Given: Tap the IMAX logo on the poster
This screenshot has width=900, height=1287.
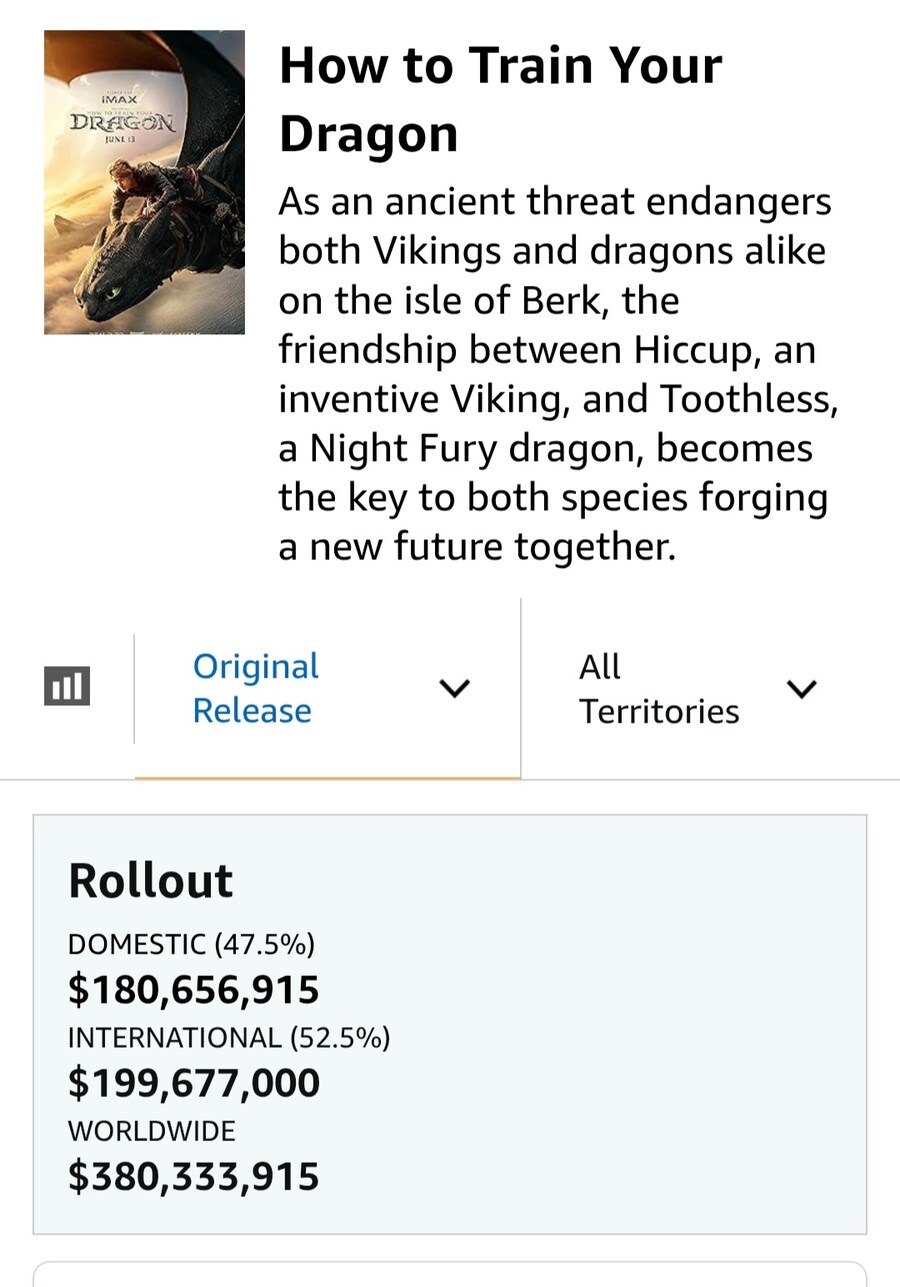Looking at the screenshot, I should coord(119,101).
